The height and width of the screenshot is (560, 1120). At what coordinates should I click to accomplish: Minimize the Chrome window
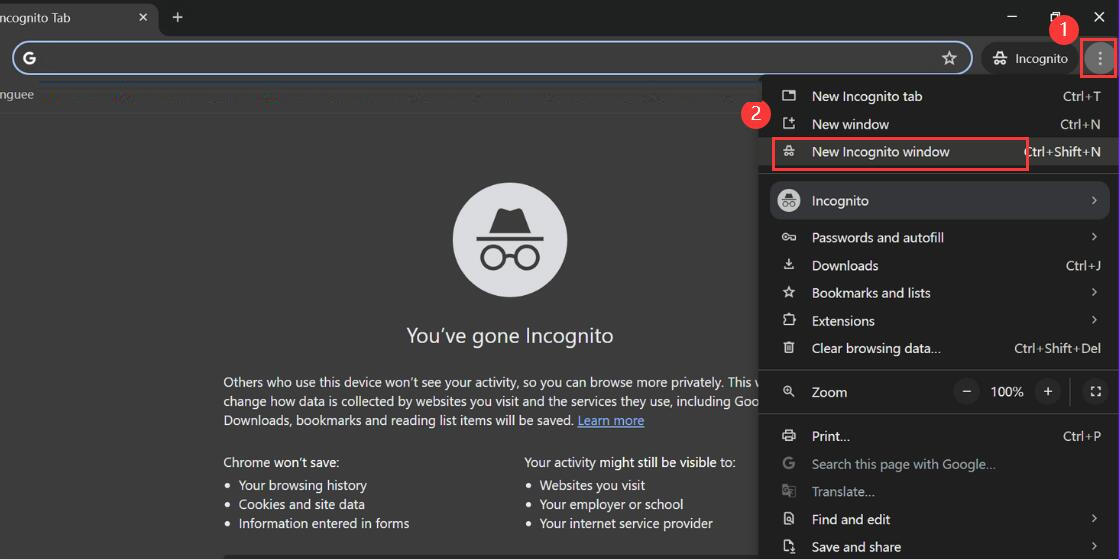(1012, 16)
